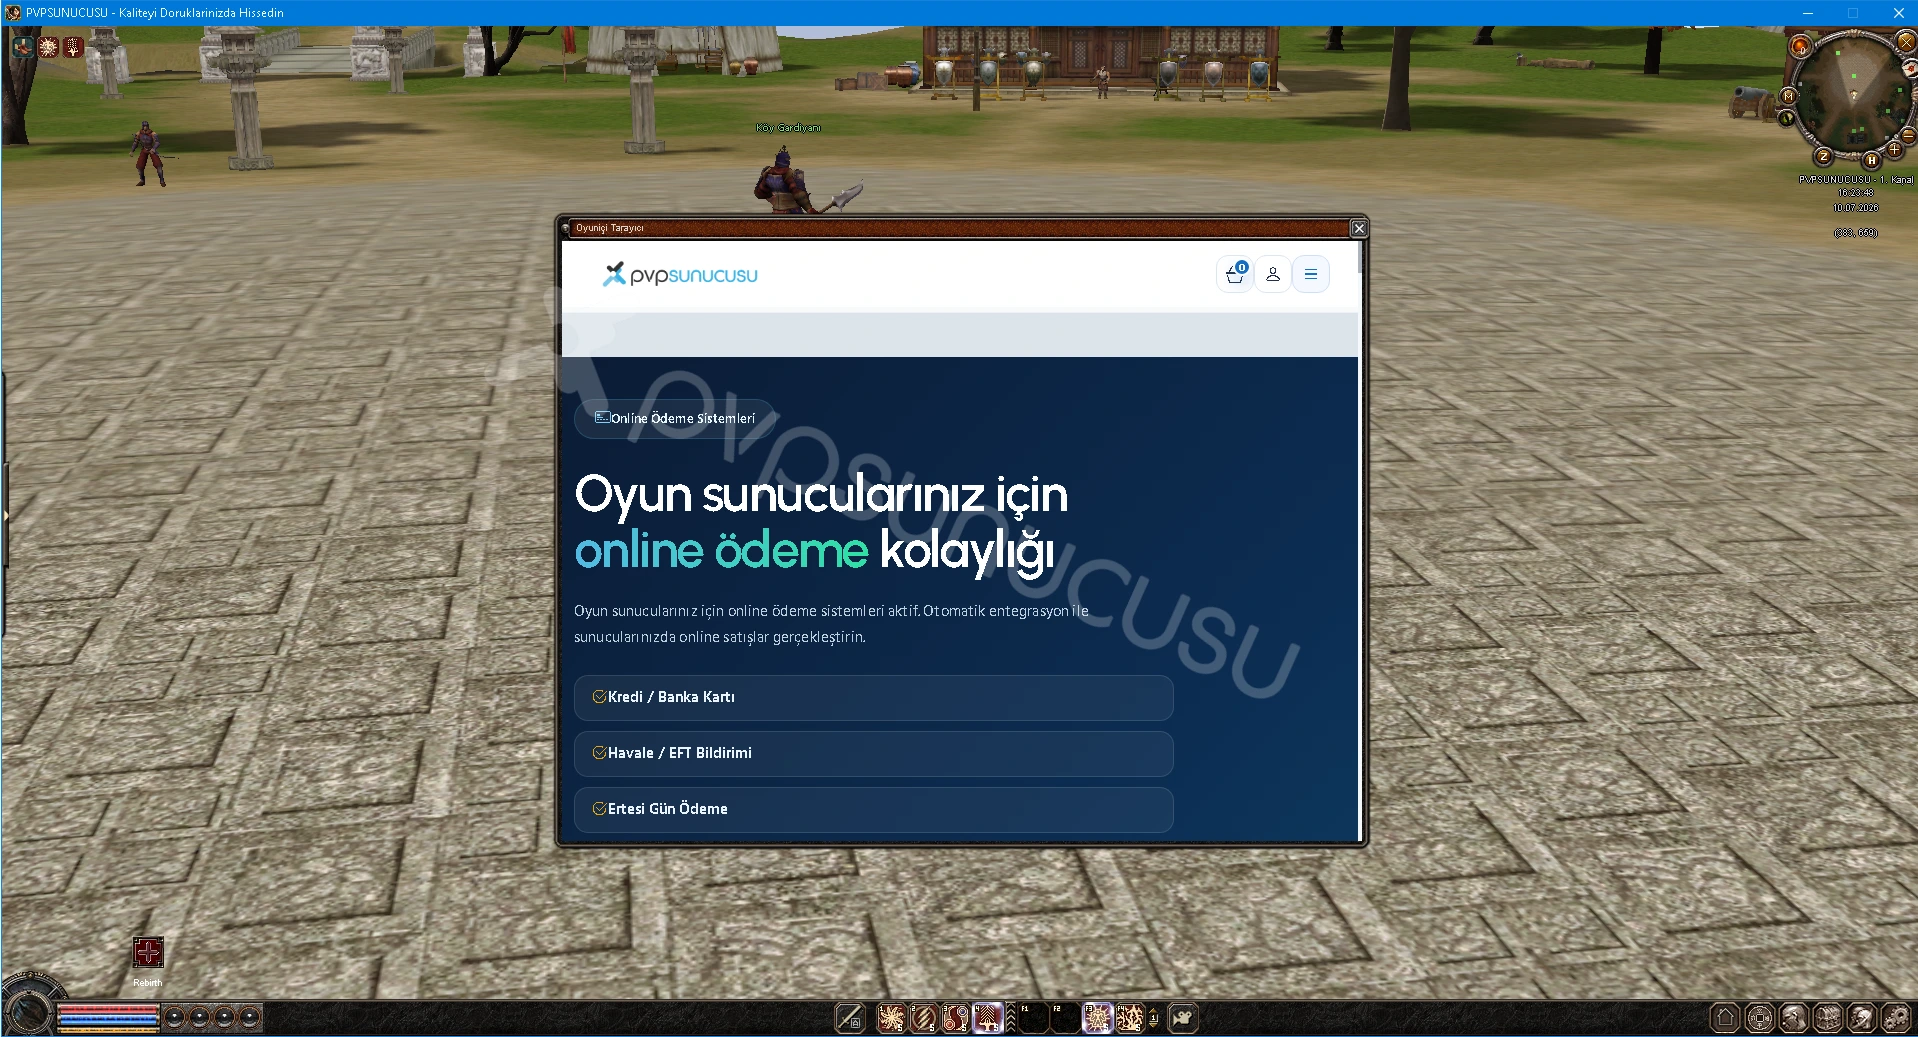Click the 'PVPSUNUCUSU - 1. Kanal' label
1918x1037 pixels.
coord(1855,180)
